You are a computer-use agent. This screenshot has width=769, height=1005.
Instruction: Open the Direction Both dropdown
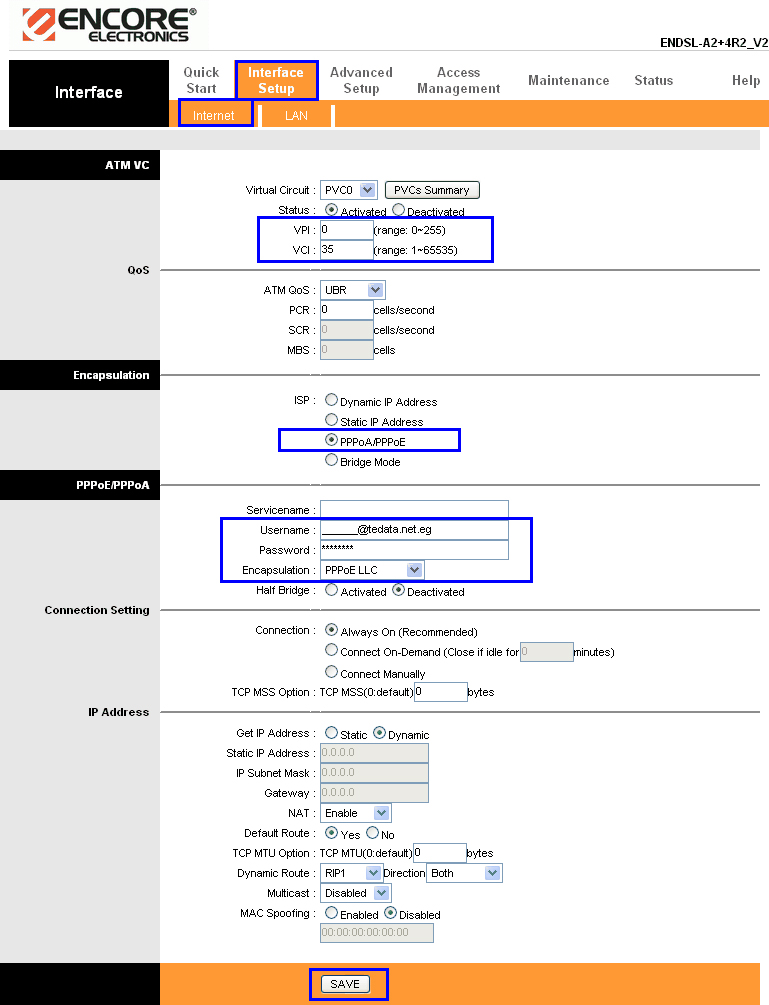[x=465, y=873]
